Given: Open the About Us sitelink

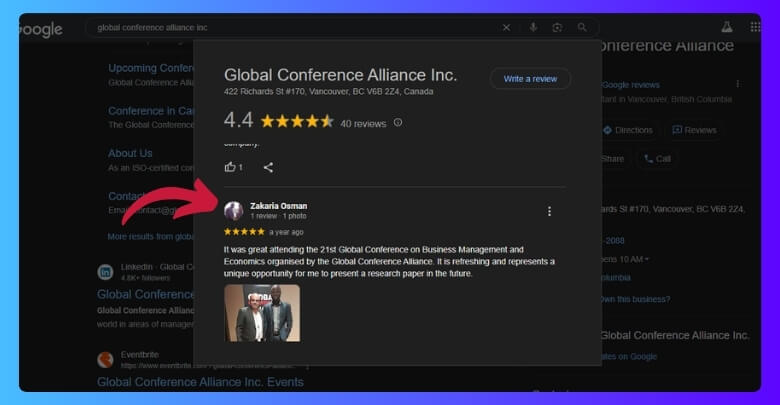Looking at the screenshot, I should pyautogui.click(x=130, y=153).
